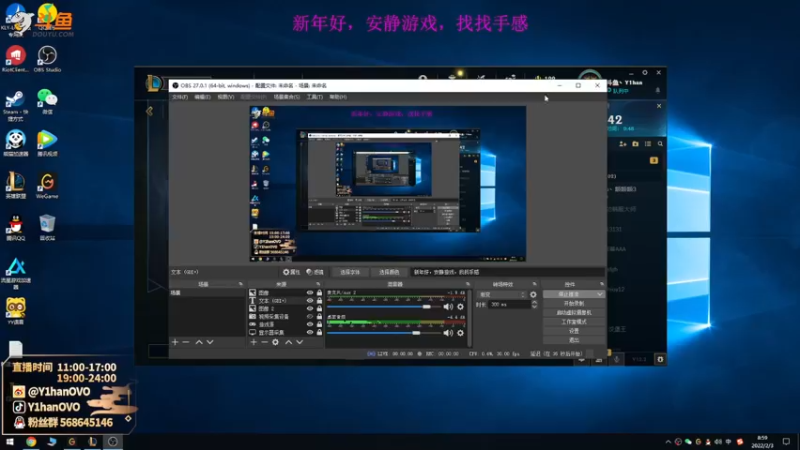Toggle visibility of 游戏源 source
800x450 pixels.
click(310, 324)
